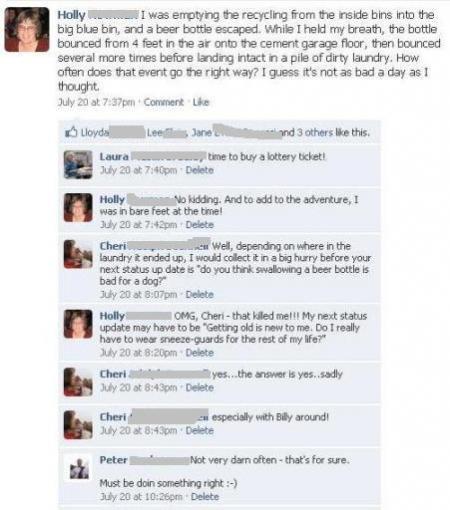
Task: Delete Cheri's "especially with Billy around" comment
Action: [200, 430]
